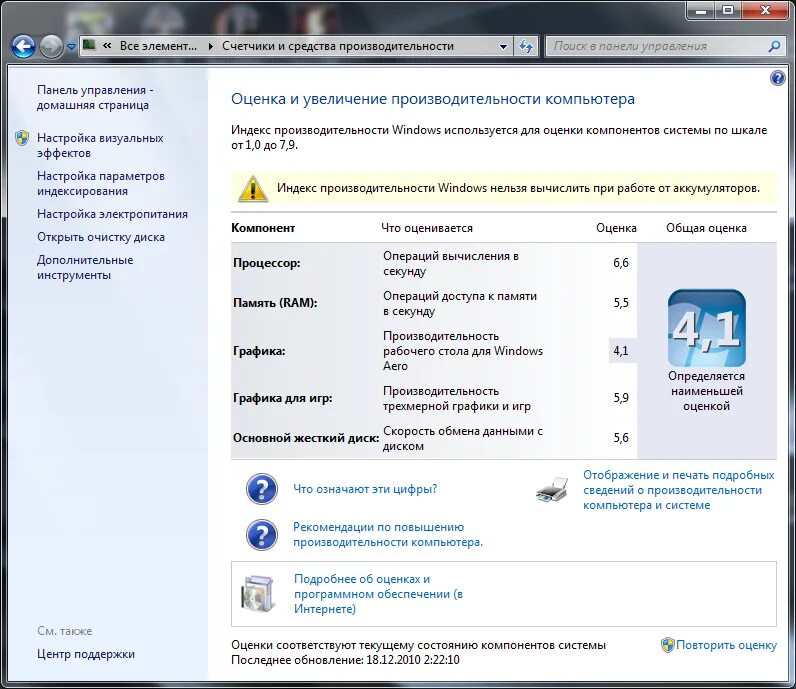Image resolution: width=796 pixels, height=689 pixels.
Task: Click the Последнее обновление date text
Action: (x=345, y=660)
